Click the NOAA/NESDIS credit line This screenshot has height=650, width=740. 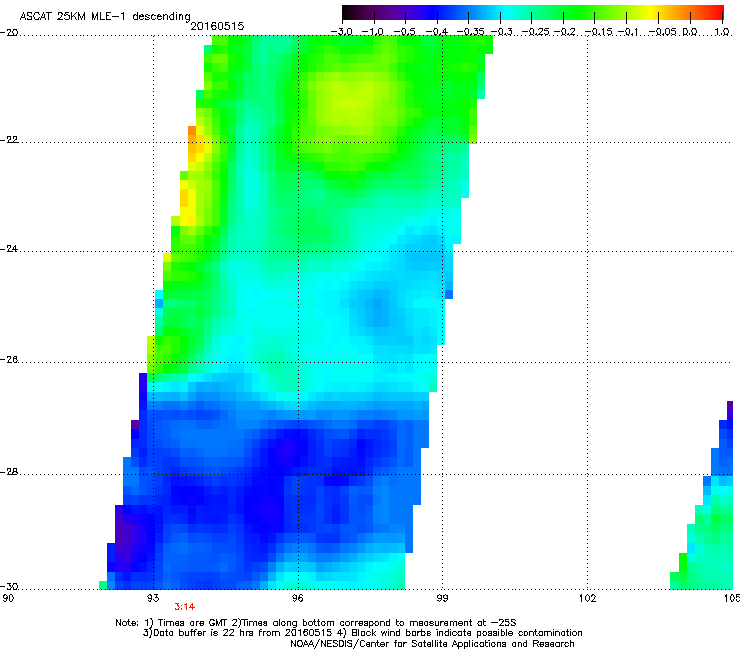click(432, 644)
